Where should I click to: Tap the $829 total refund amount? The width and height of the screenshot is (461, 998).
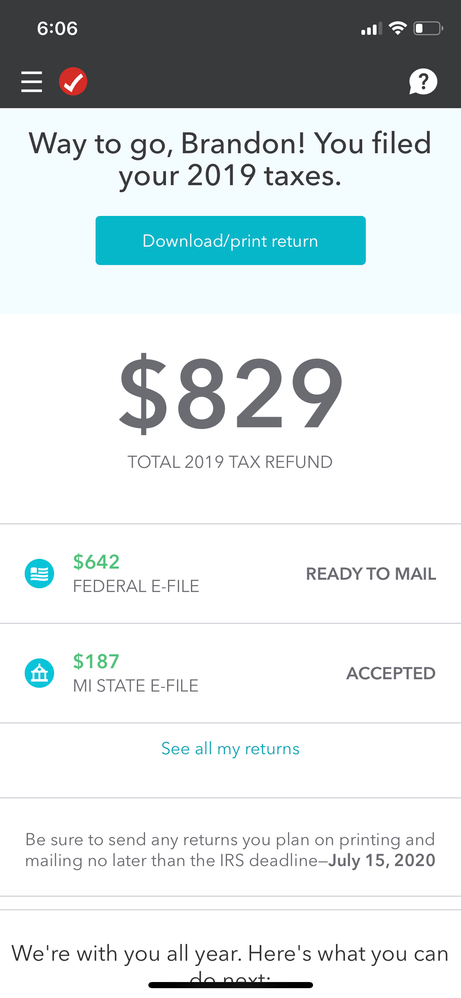tap(230, 395)
